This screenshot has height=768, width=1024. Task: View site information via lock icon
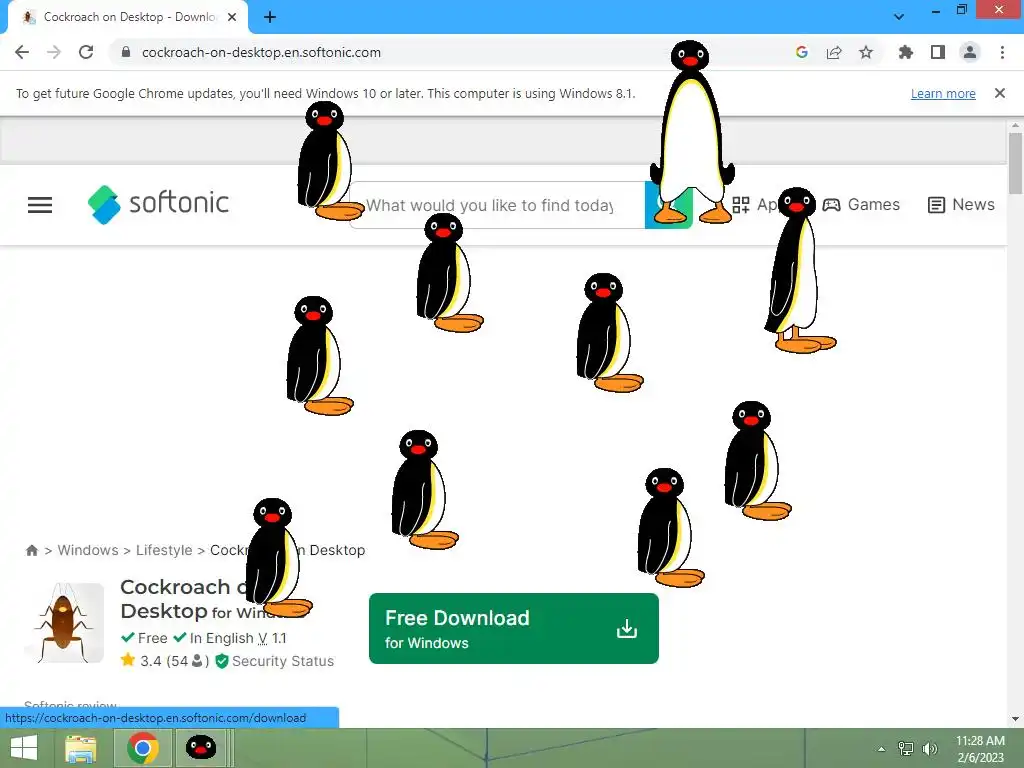[x=126, y=52]
